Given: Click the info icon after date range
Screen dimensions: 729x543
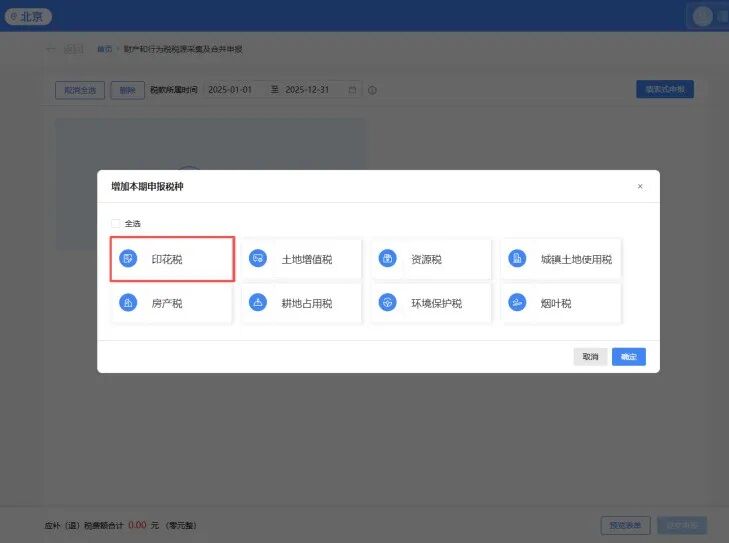Looking at the screenshot, I should click(x=372, y=90).
